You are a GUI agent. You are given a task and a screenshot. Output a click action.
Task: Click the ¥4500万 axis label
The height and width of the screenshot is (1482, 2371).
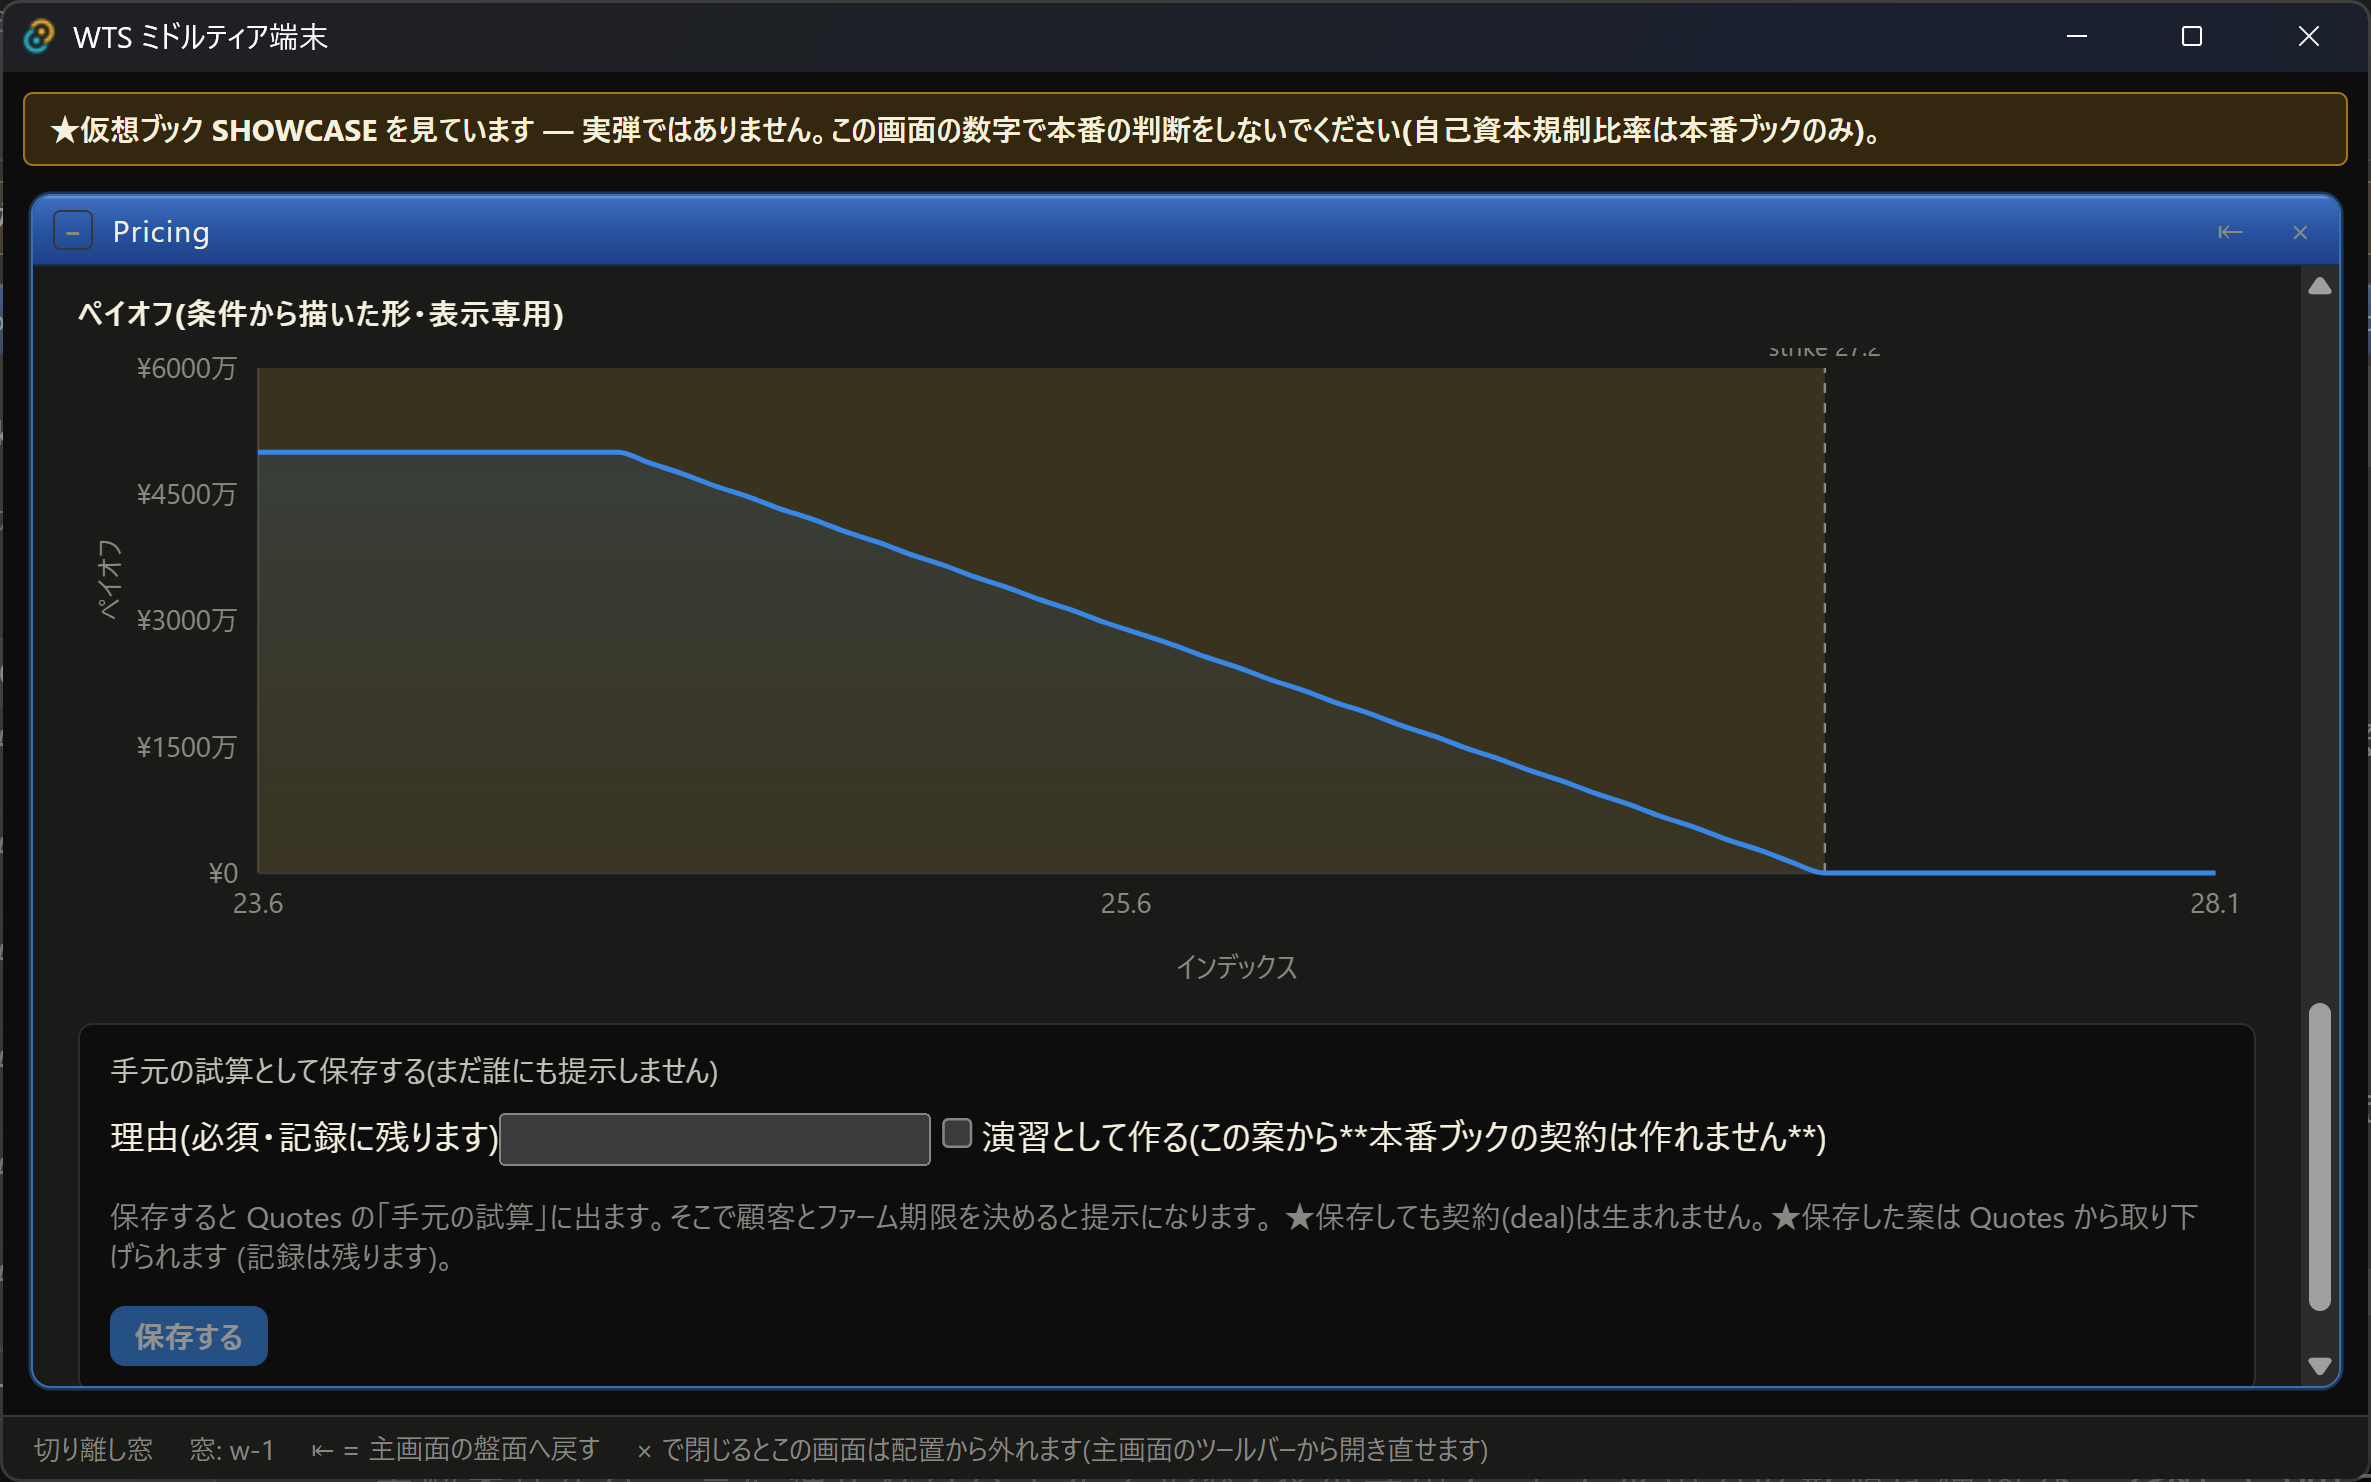click(187, 494)
